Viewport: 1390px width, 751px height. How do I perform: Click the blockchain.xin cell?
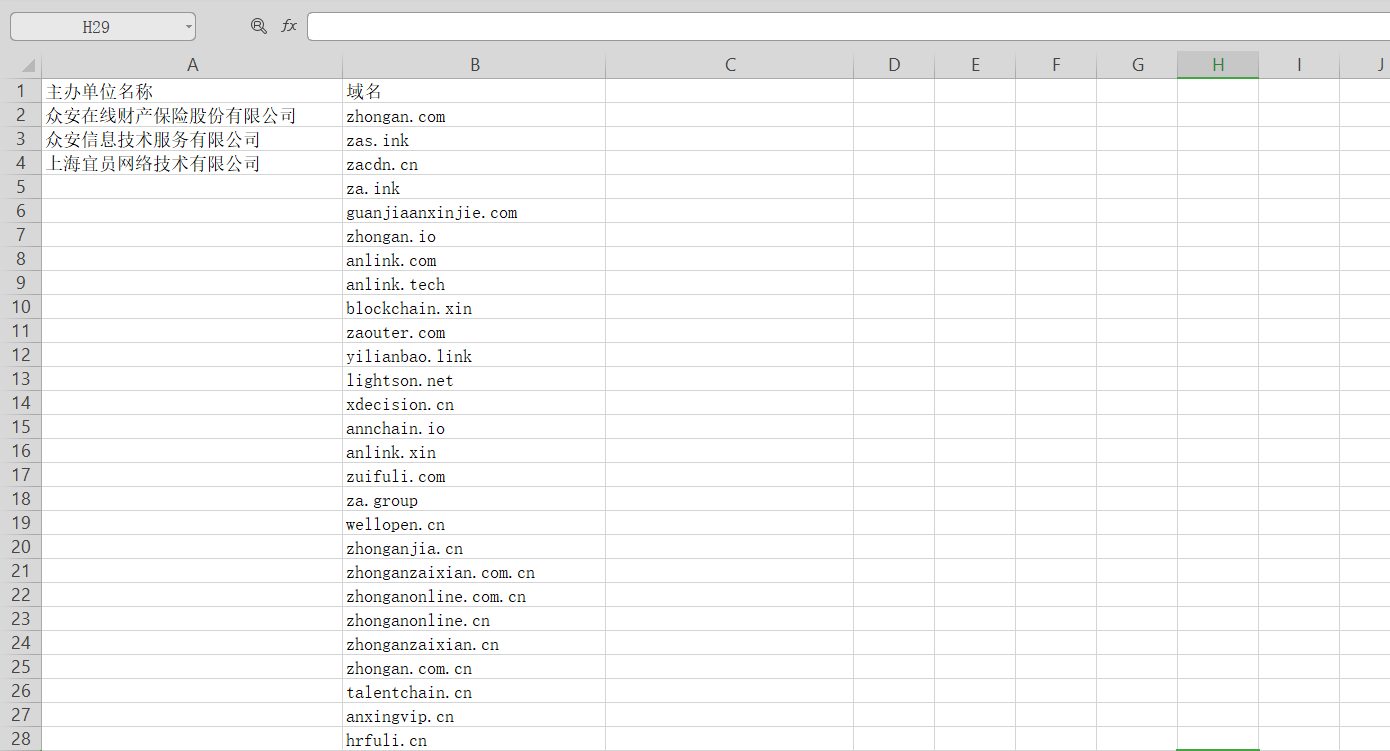[x=474, y=307]
